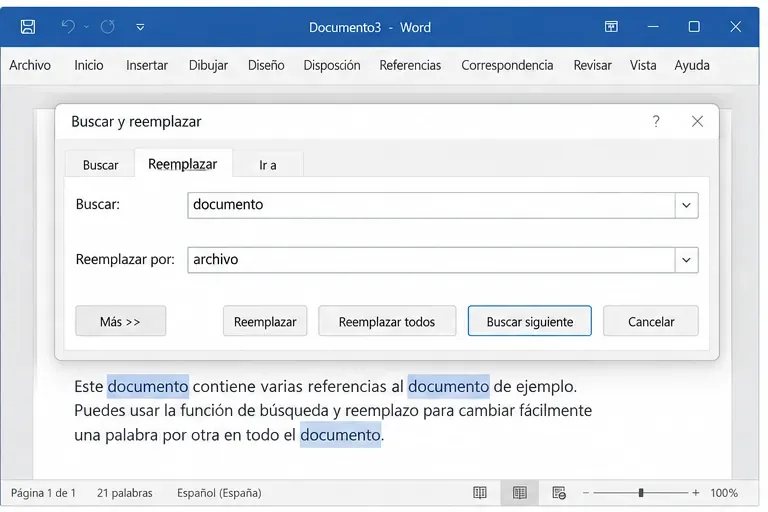Image resolution: width=768 pixels, height=512 pixels.
Task: Click the Reemplazar por field containing archivo
Action: point(431,260)
